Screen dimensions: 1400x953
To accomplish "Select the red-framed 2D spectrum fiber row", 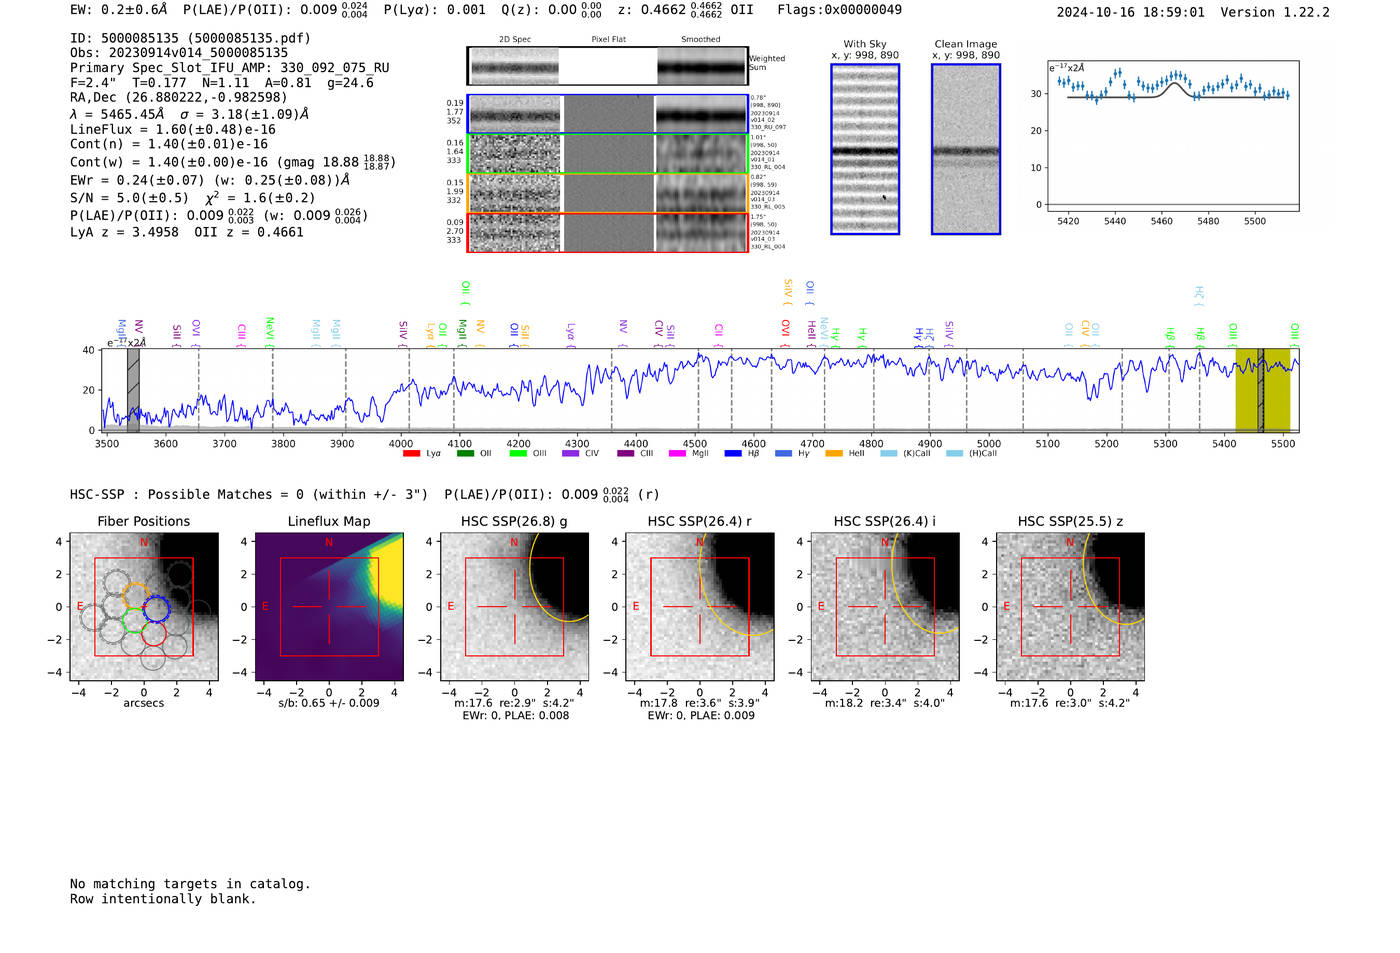I will click(x=608, y=232).
